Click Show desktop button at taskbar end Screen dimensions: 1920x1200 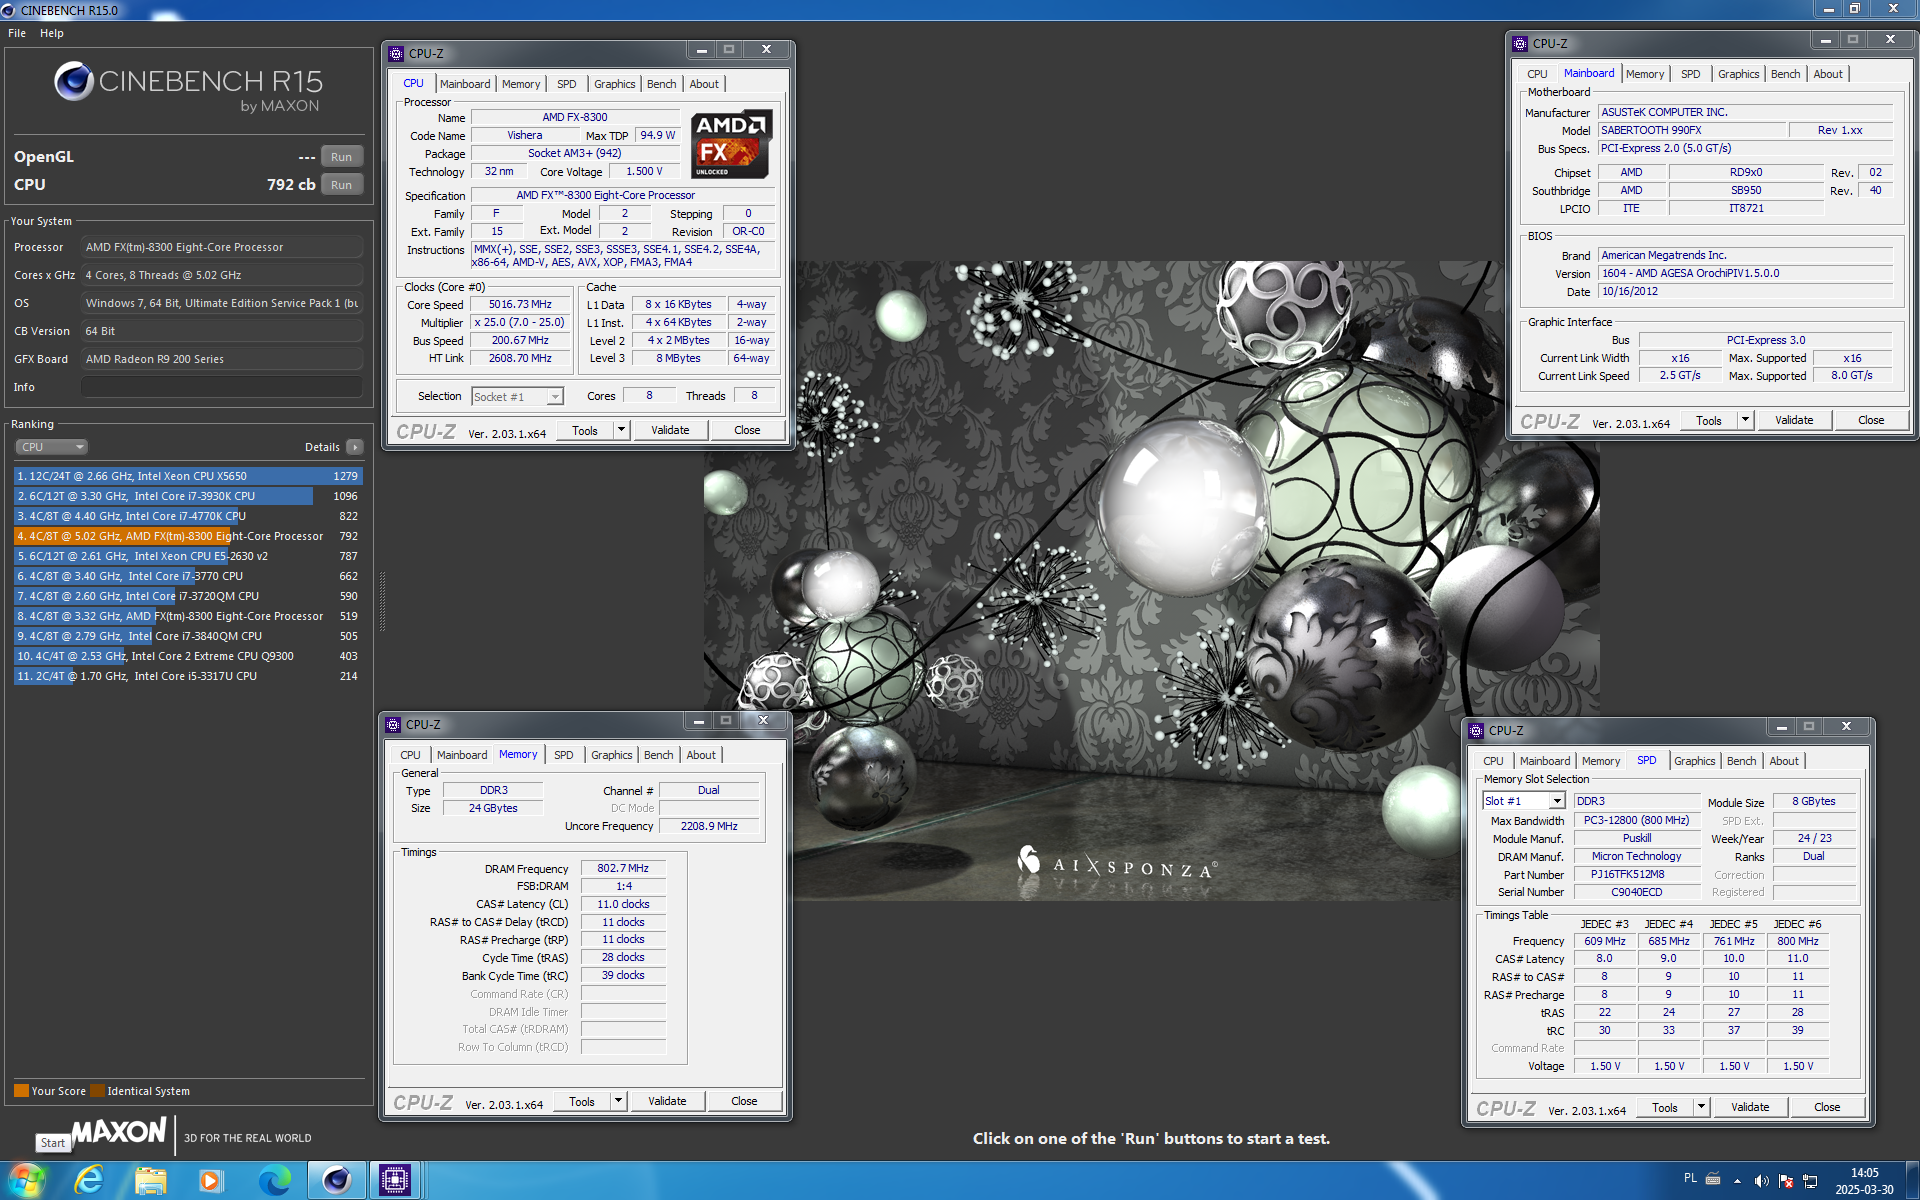[x=1911, y=1181]
